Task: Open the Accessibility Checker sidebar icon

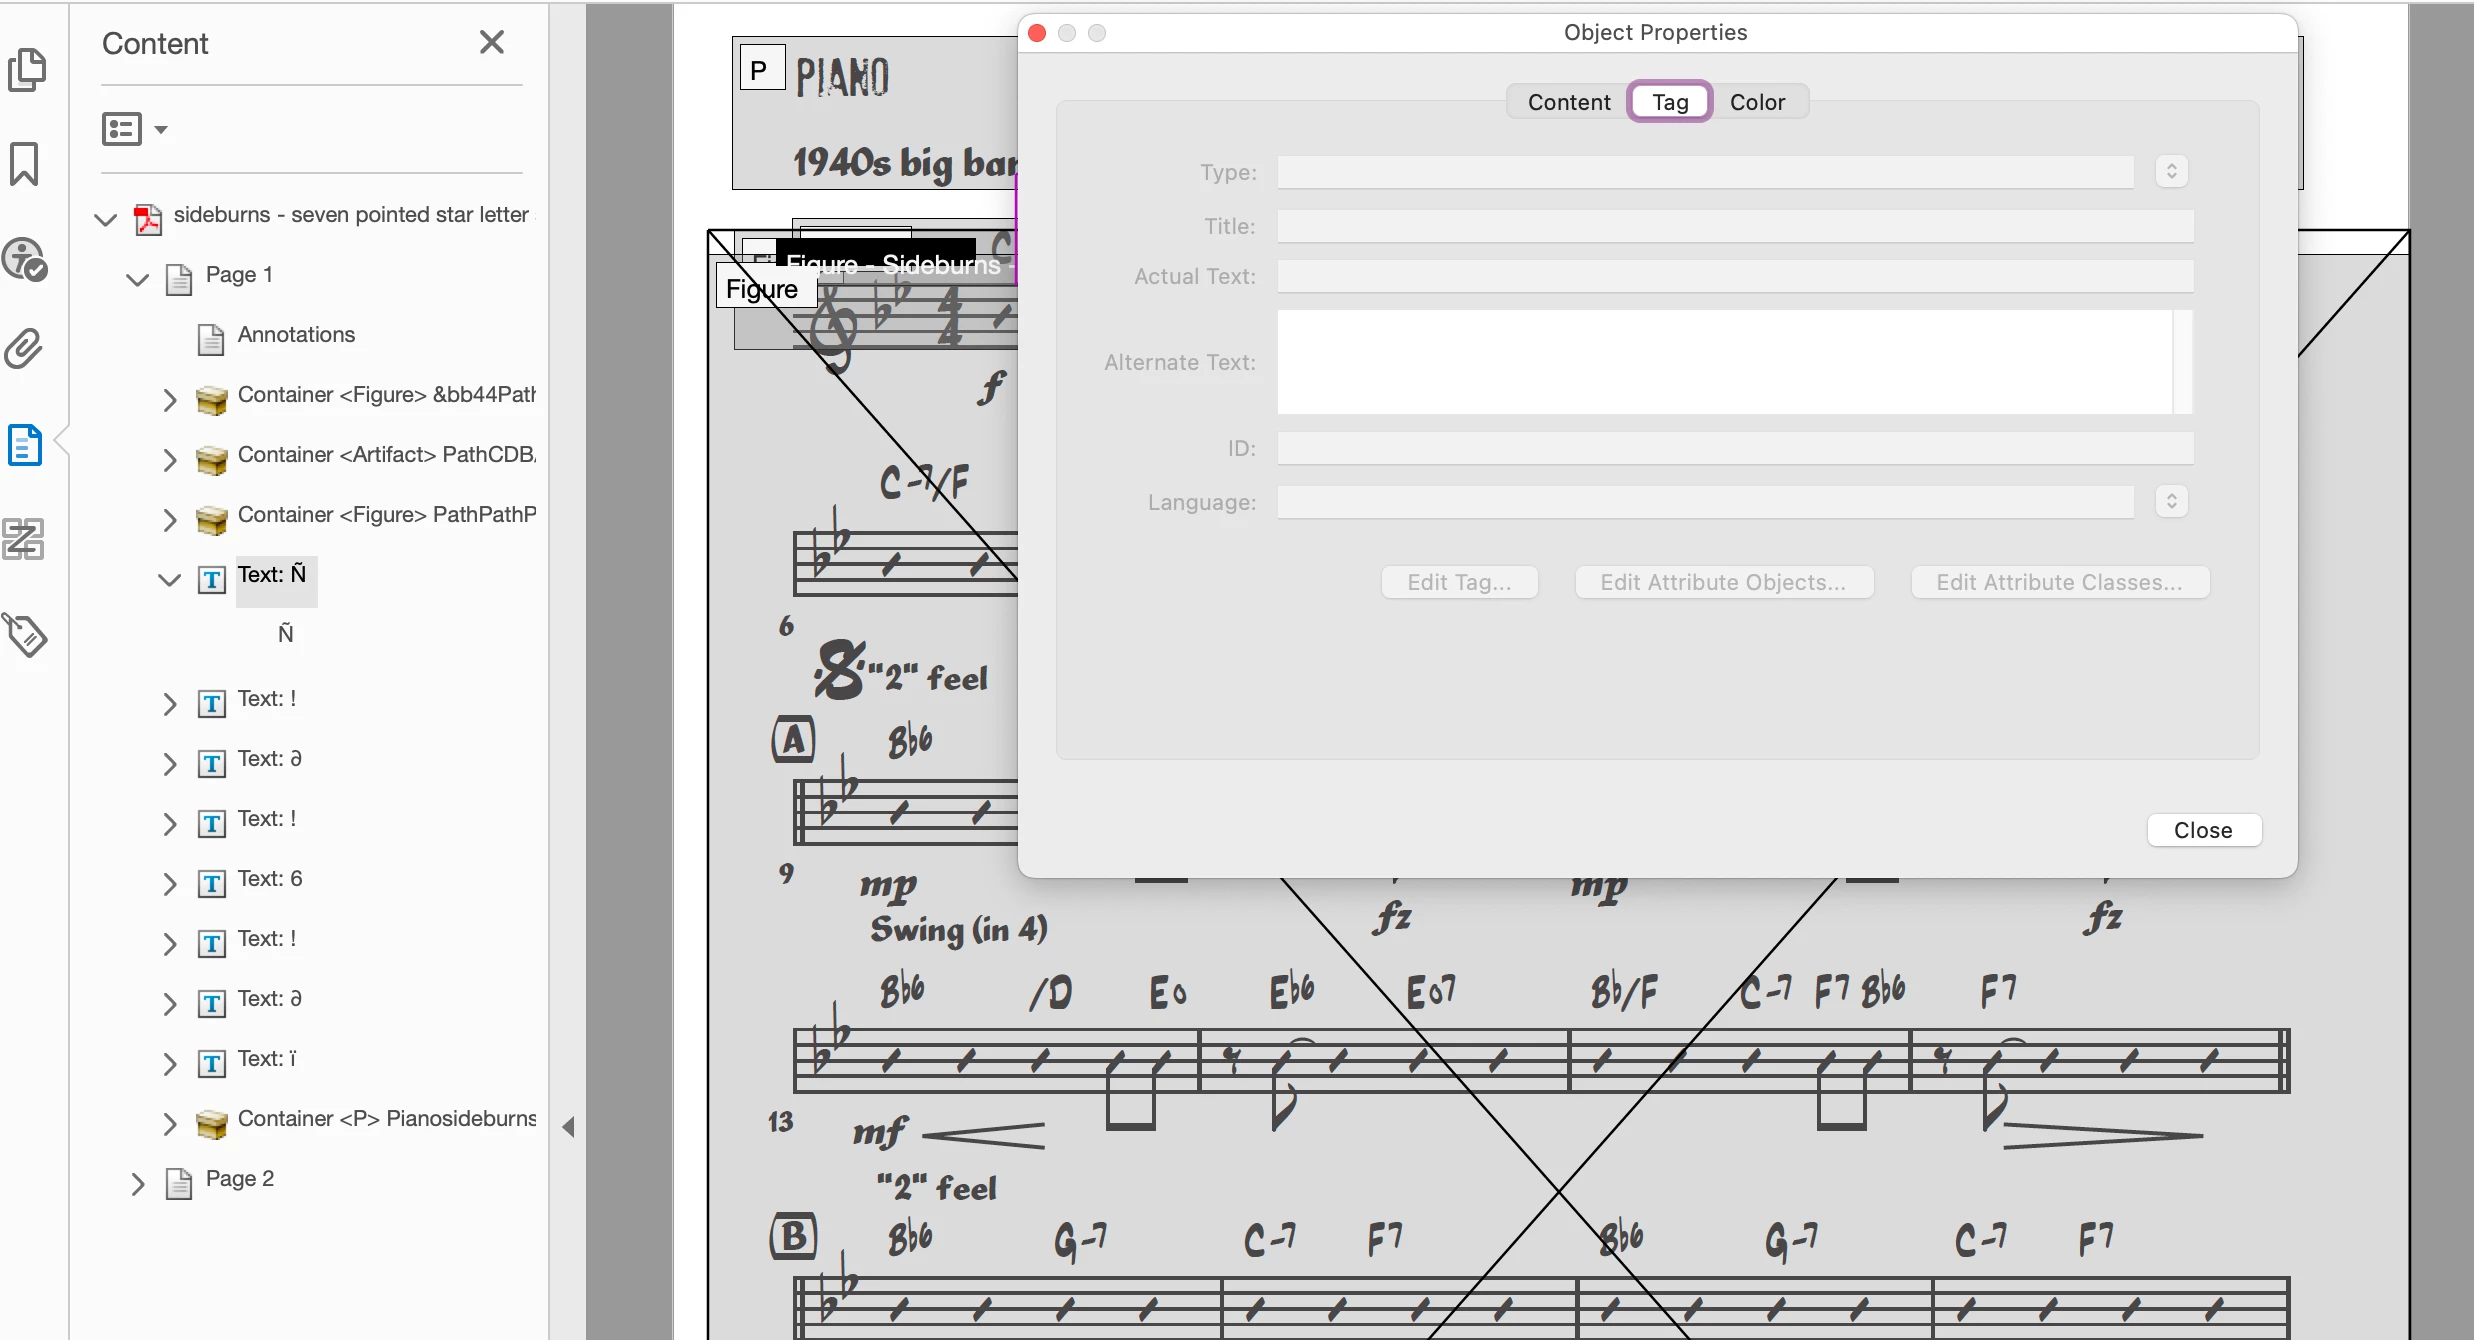Action: 25,259
